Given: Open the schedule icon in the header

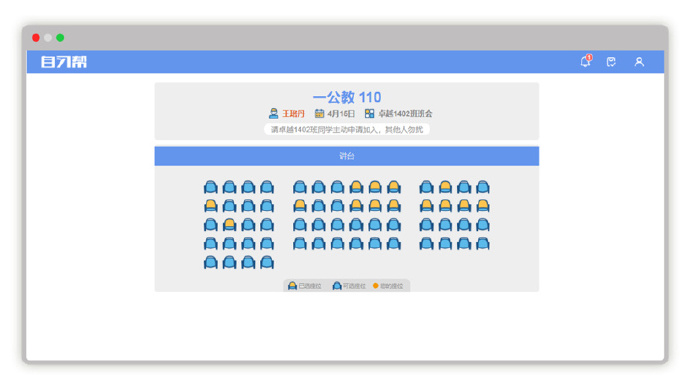Looking at the screenshot, I should pyautogui.click(x=611, y=62).
